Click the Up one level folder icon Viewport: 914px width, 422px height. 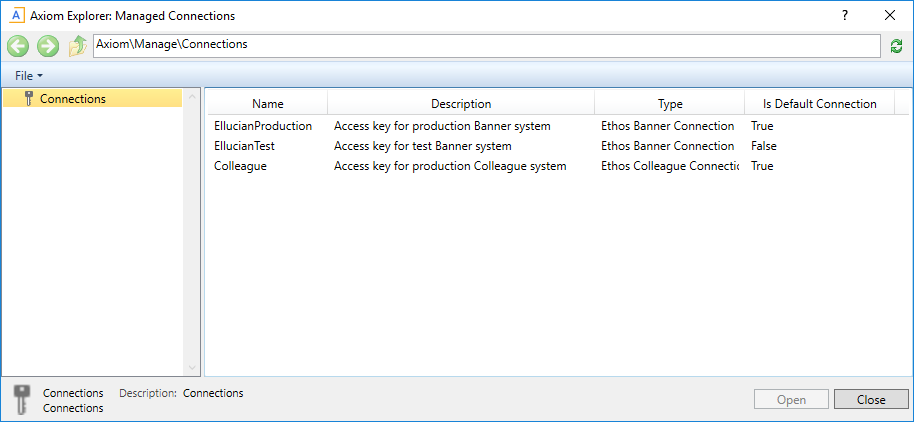tap(77, 46)
